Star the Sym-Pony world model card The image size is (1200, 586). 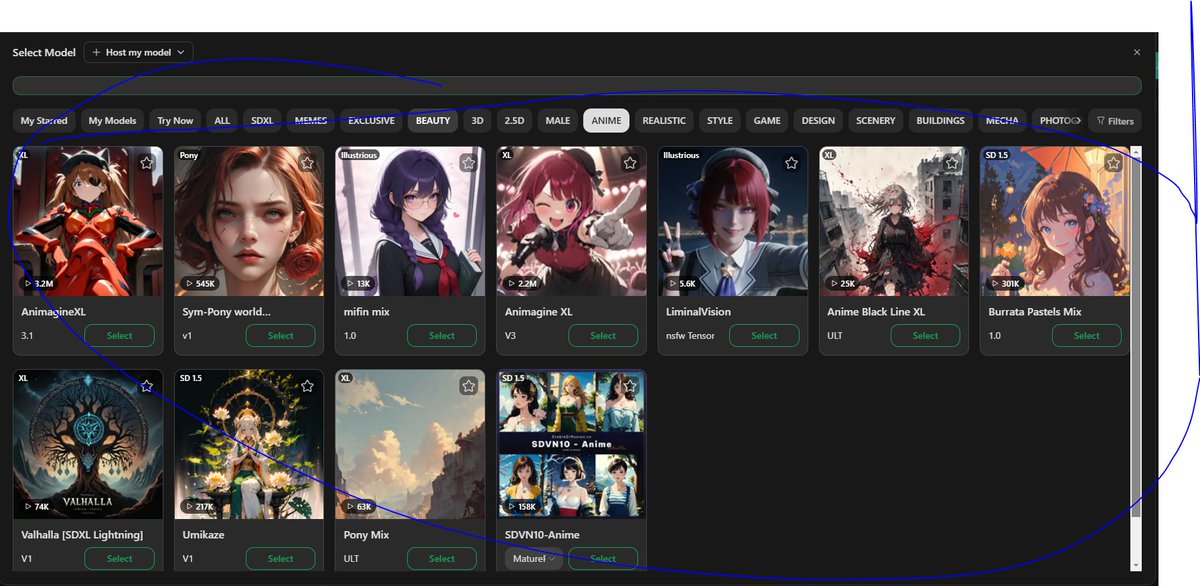[307, 163]
